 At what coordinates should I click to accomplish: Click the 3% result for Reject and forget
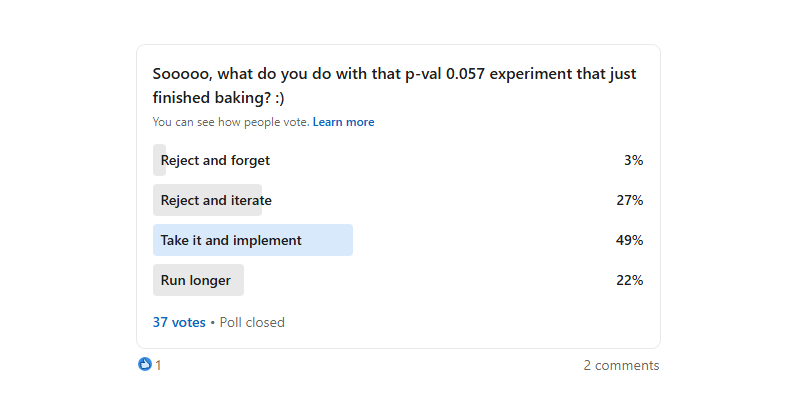633,160
